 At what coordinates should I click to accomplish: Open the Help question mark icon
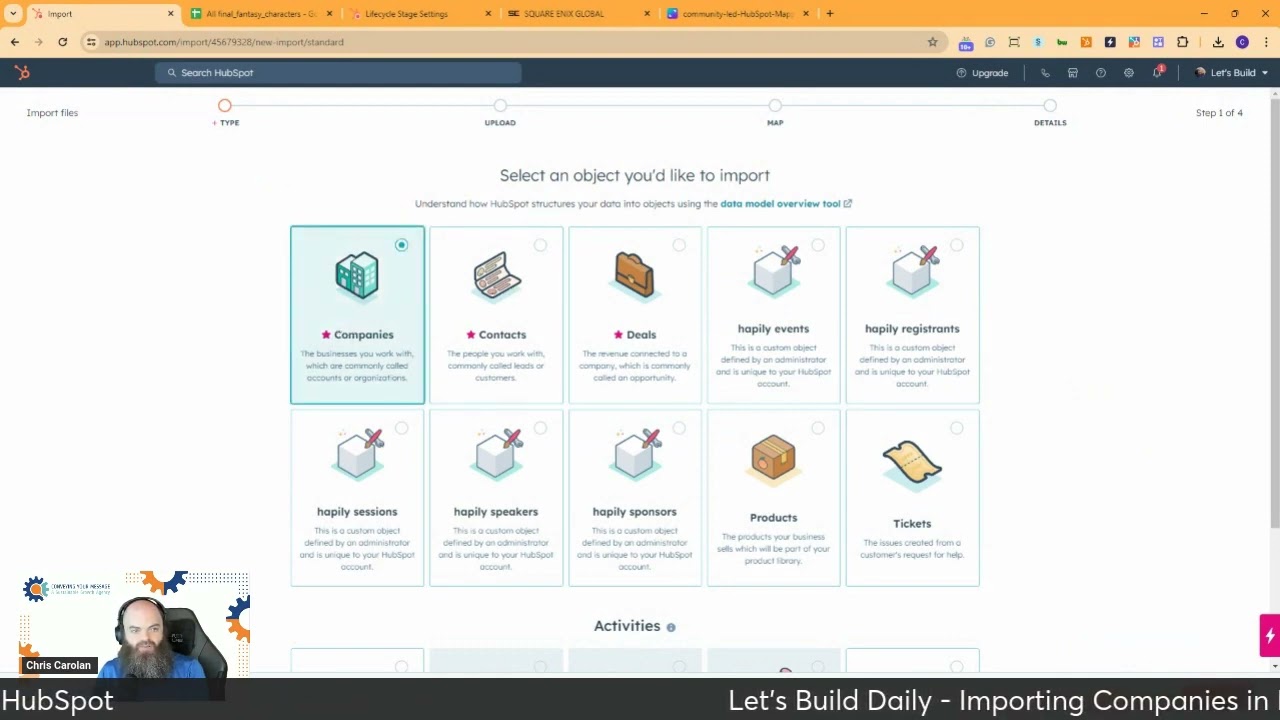point(1100,73)
